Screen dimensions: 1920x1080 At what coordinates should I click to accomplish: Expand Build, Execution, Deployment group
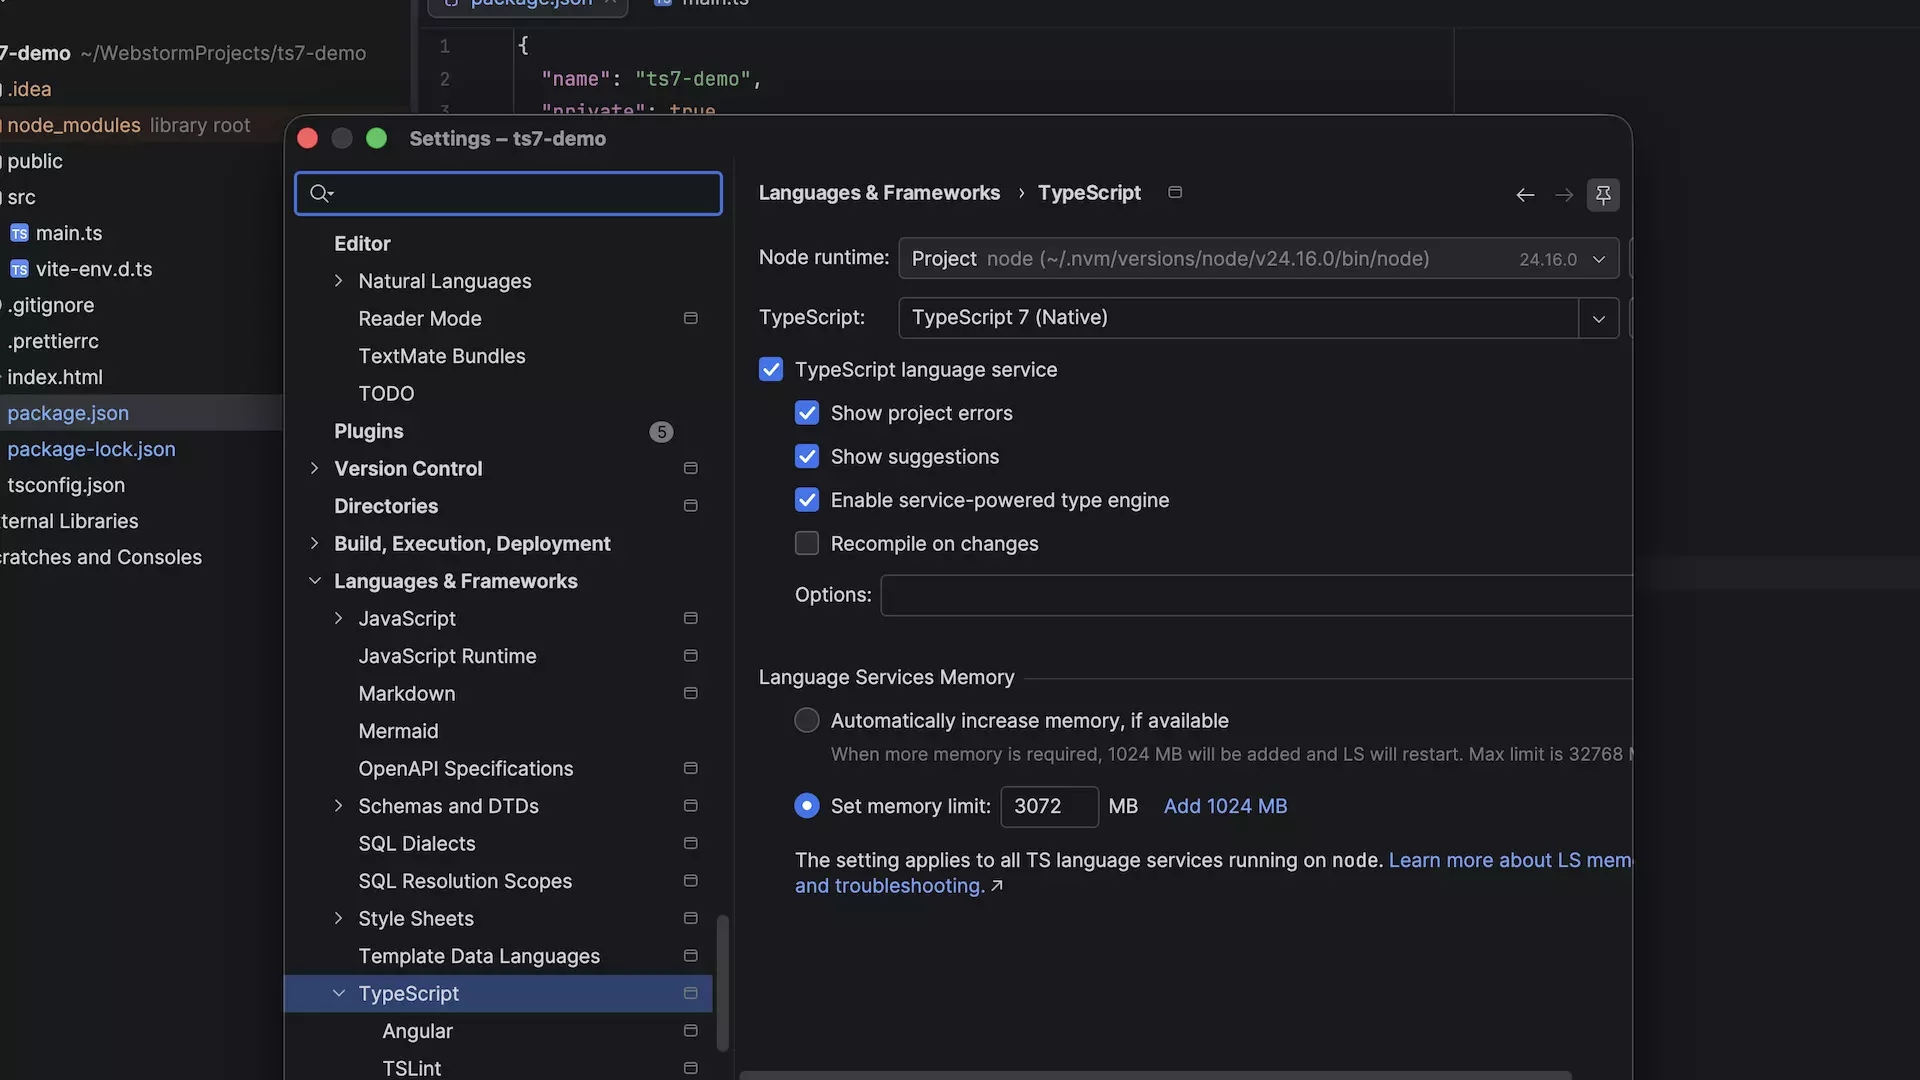coord(314,543)
